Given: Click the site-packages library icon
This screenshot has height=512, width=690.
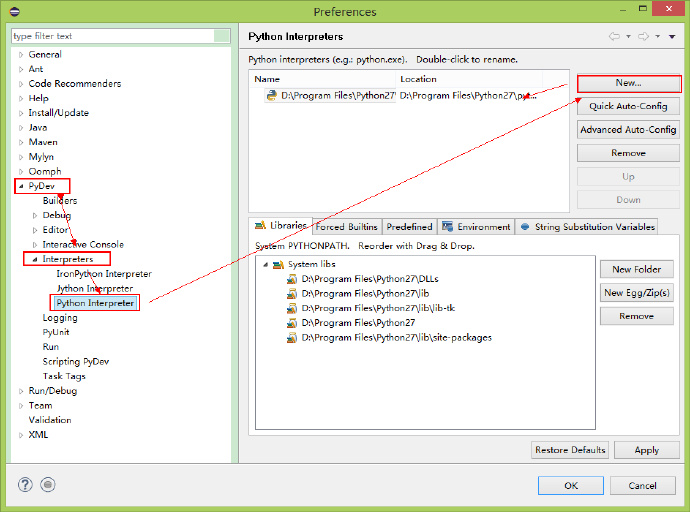Looking at the screenshot, I should [x=292, y=338].
